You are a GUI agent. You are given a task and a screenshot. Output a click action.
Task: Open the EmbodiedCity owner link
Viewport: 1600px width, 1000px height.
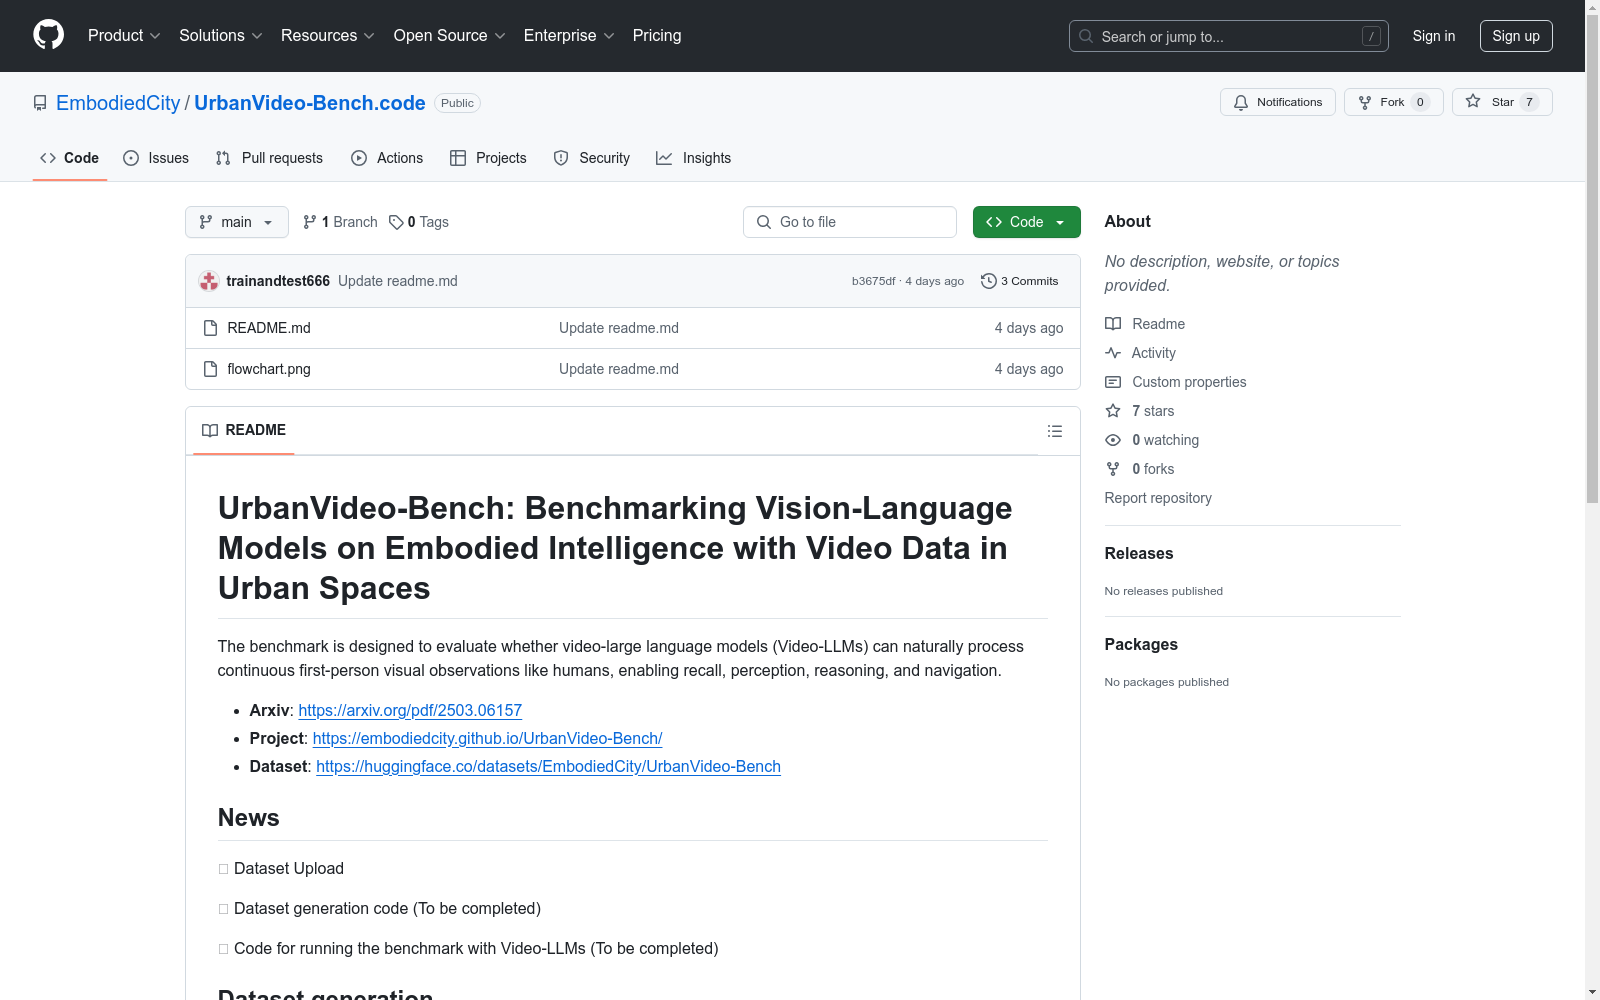point(118,103)
